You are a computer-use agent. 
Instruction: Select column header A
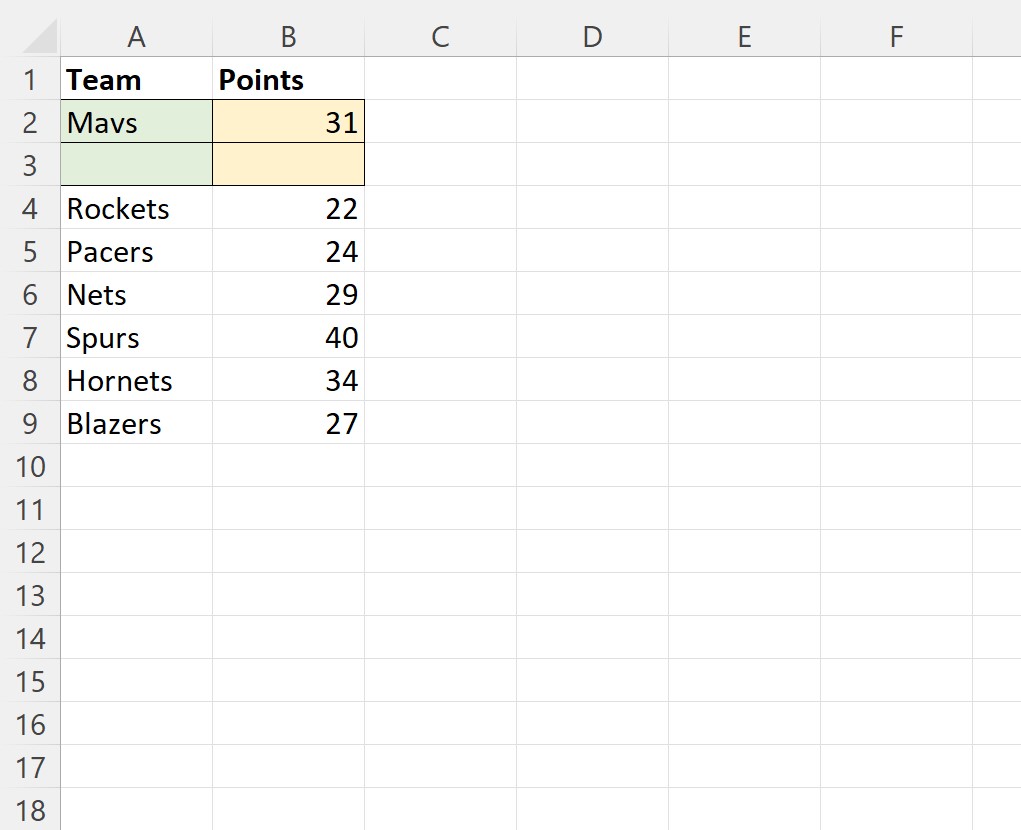(x=136, y=36)
